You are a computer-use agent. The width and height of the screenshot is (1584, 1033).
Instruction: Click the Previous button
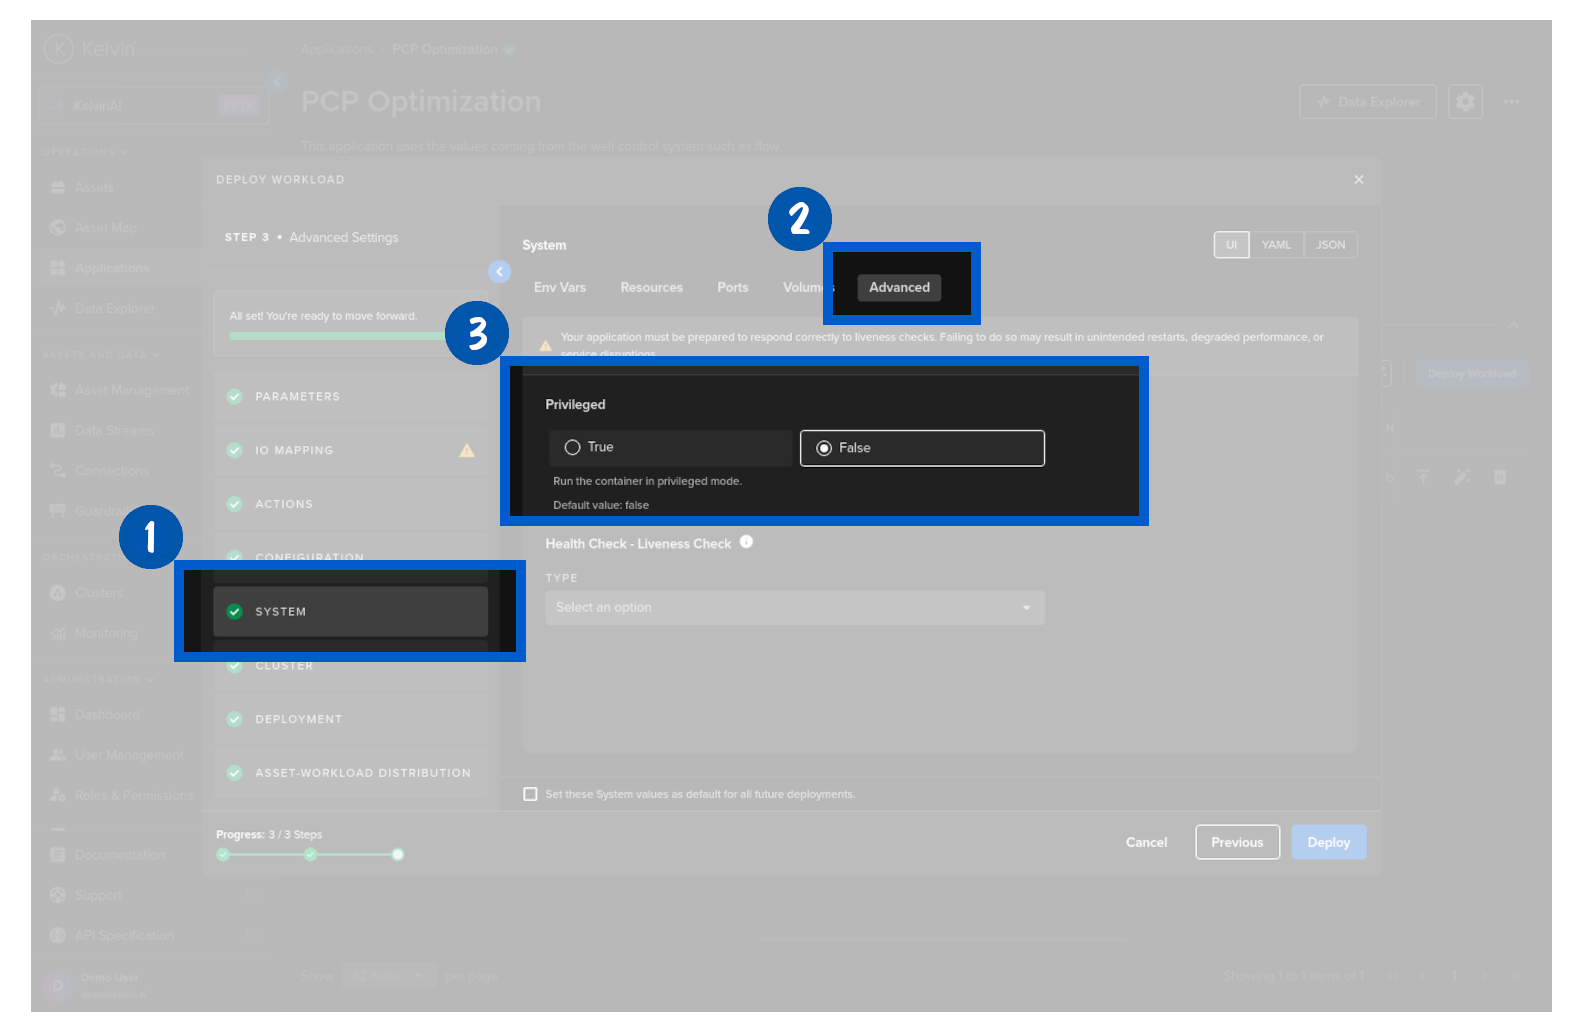(x=1237, y=842)
